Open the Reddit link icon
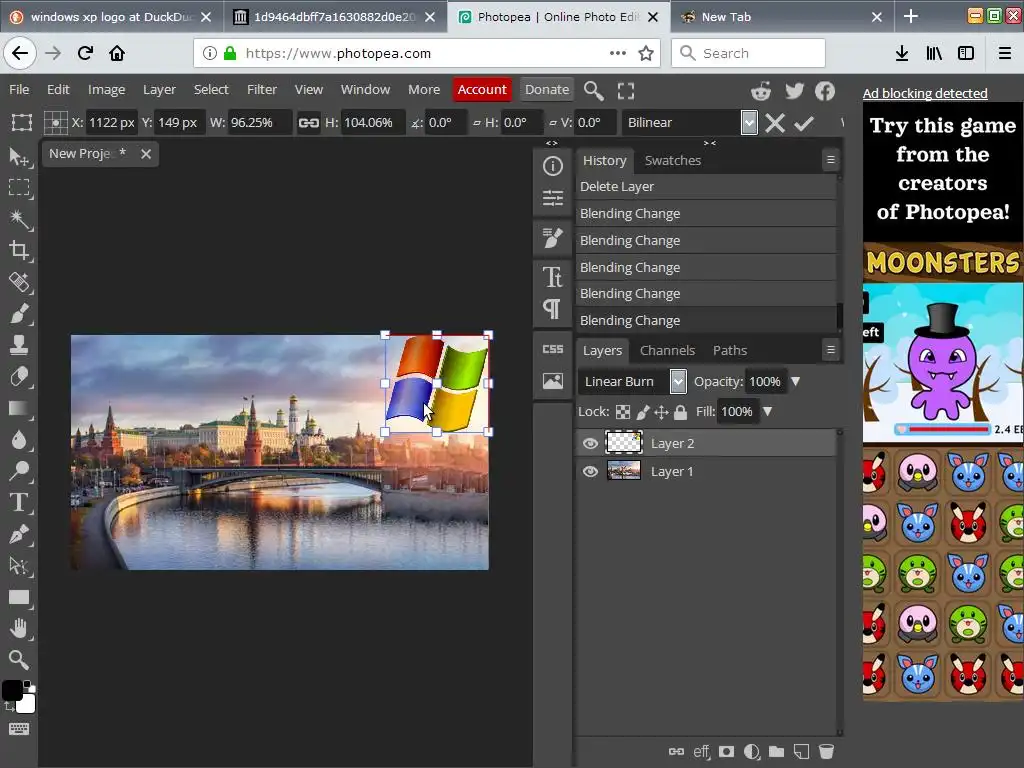 click(761, 91)
